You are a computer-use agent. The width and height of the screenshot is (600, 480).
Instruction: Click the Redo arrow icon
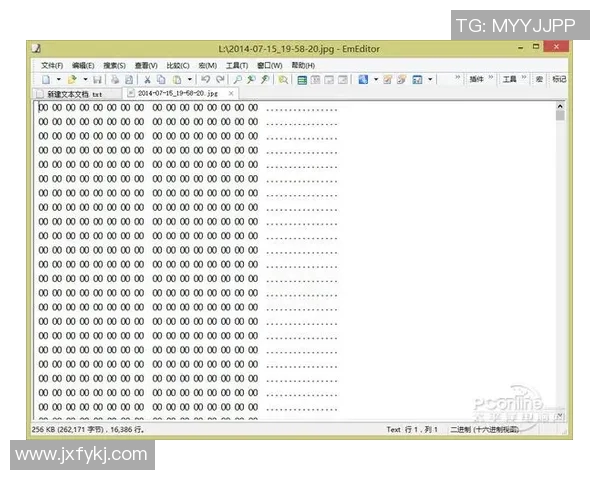220,79
